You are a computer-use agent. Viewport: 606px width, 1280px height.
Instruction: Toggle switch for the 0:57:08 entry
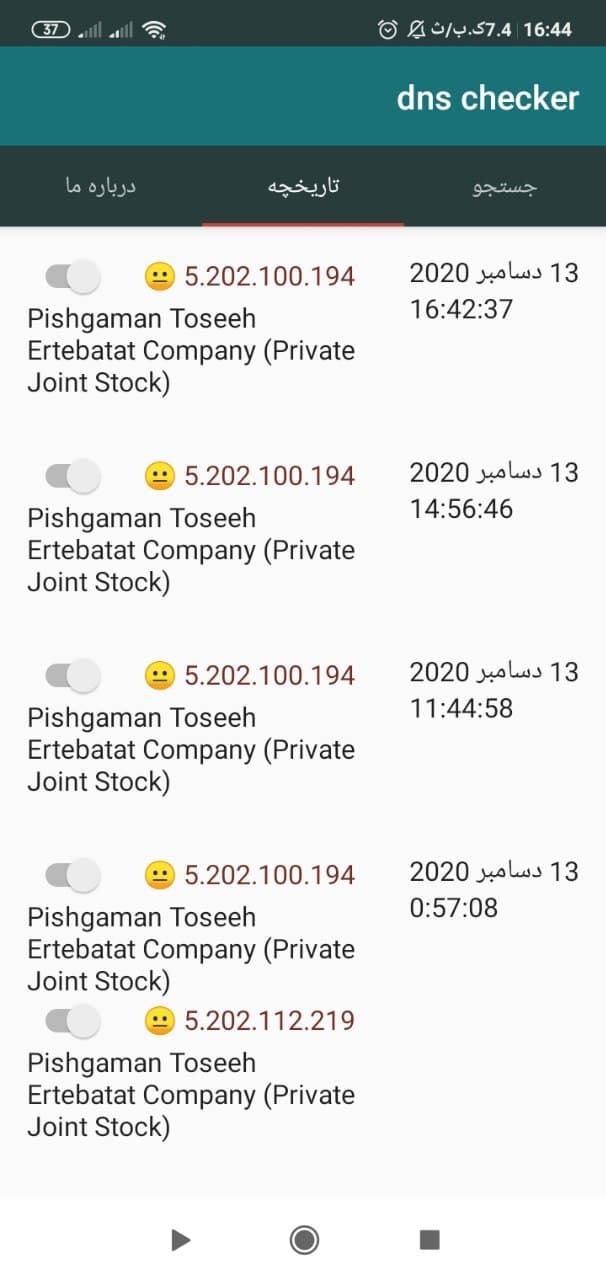(73, 876)
